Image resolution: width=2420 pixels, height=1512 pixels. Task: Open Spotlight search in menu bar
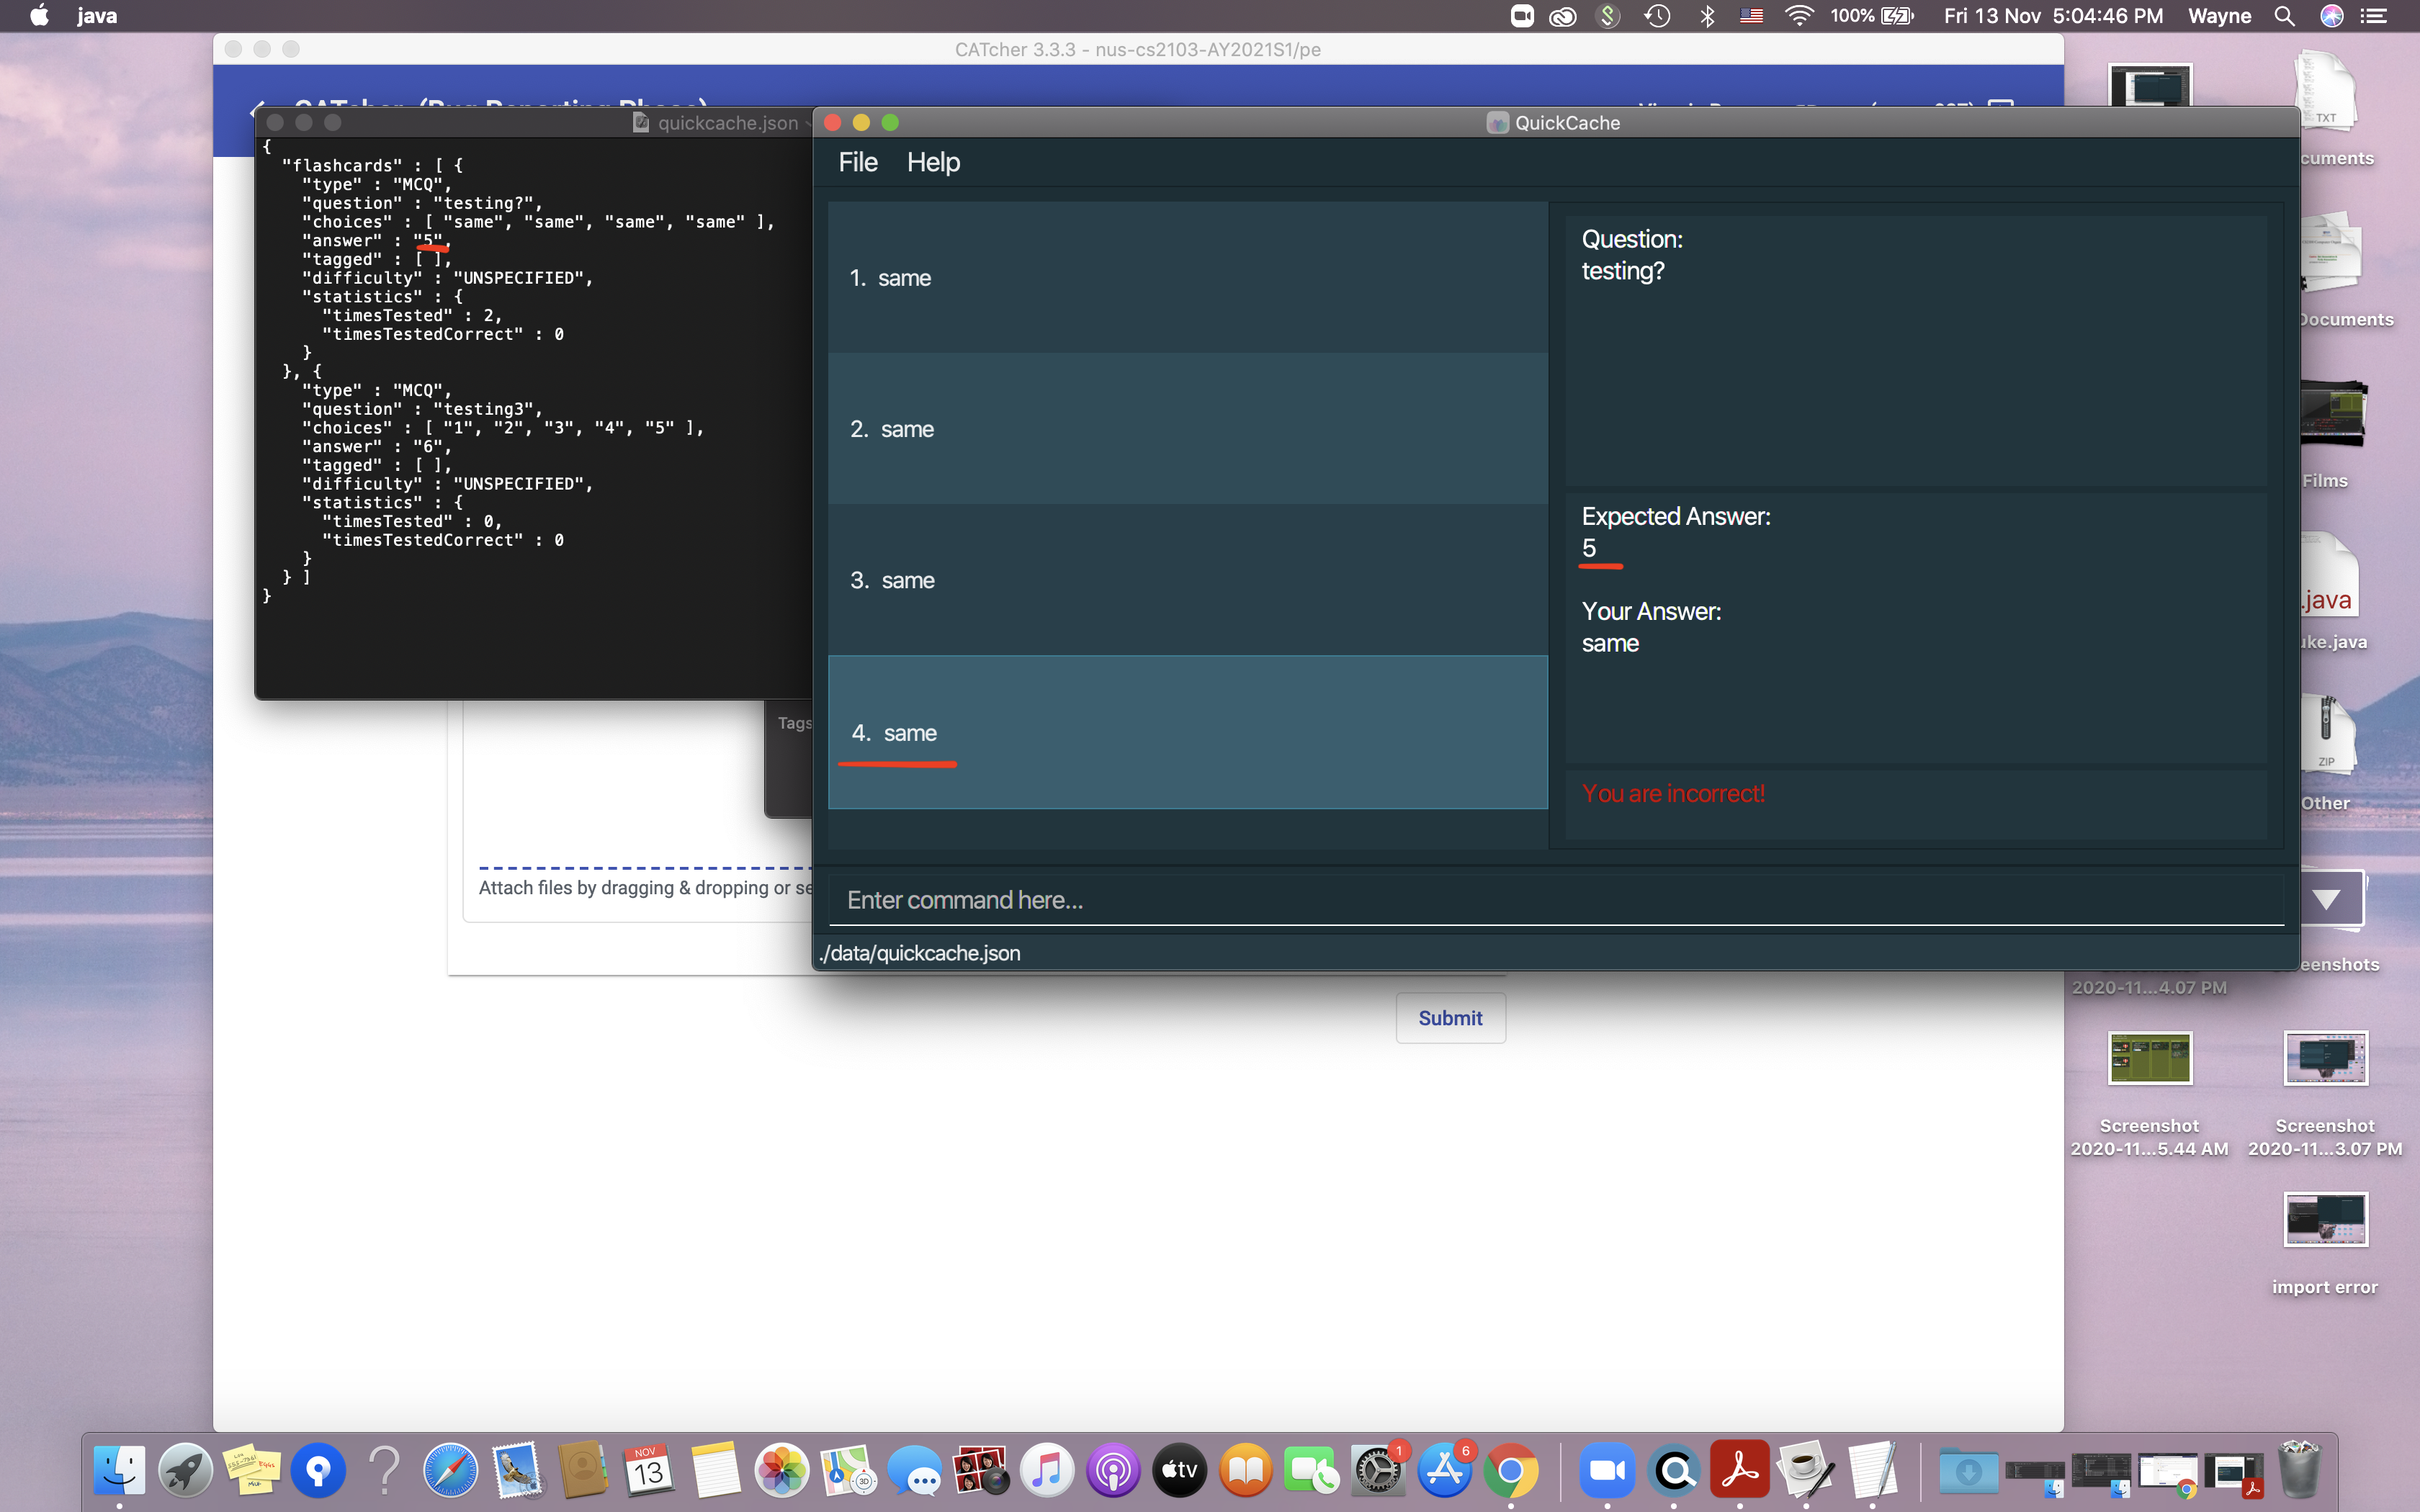click(x=2284, y=16)
